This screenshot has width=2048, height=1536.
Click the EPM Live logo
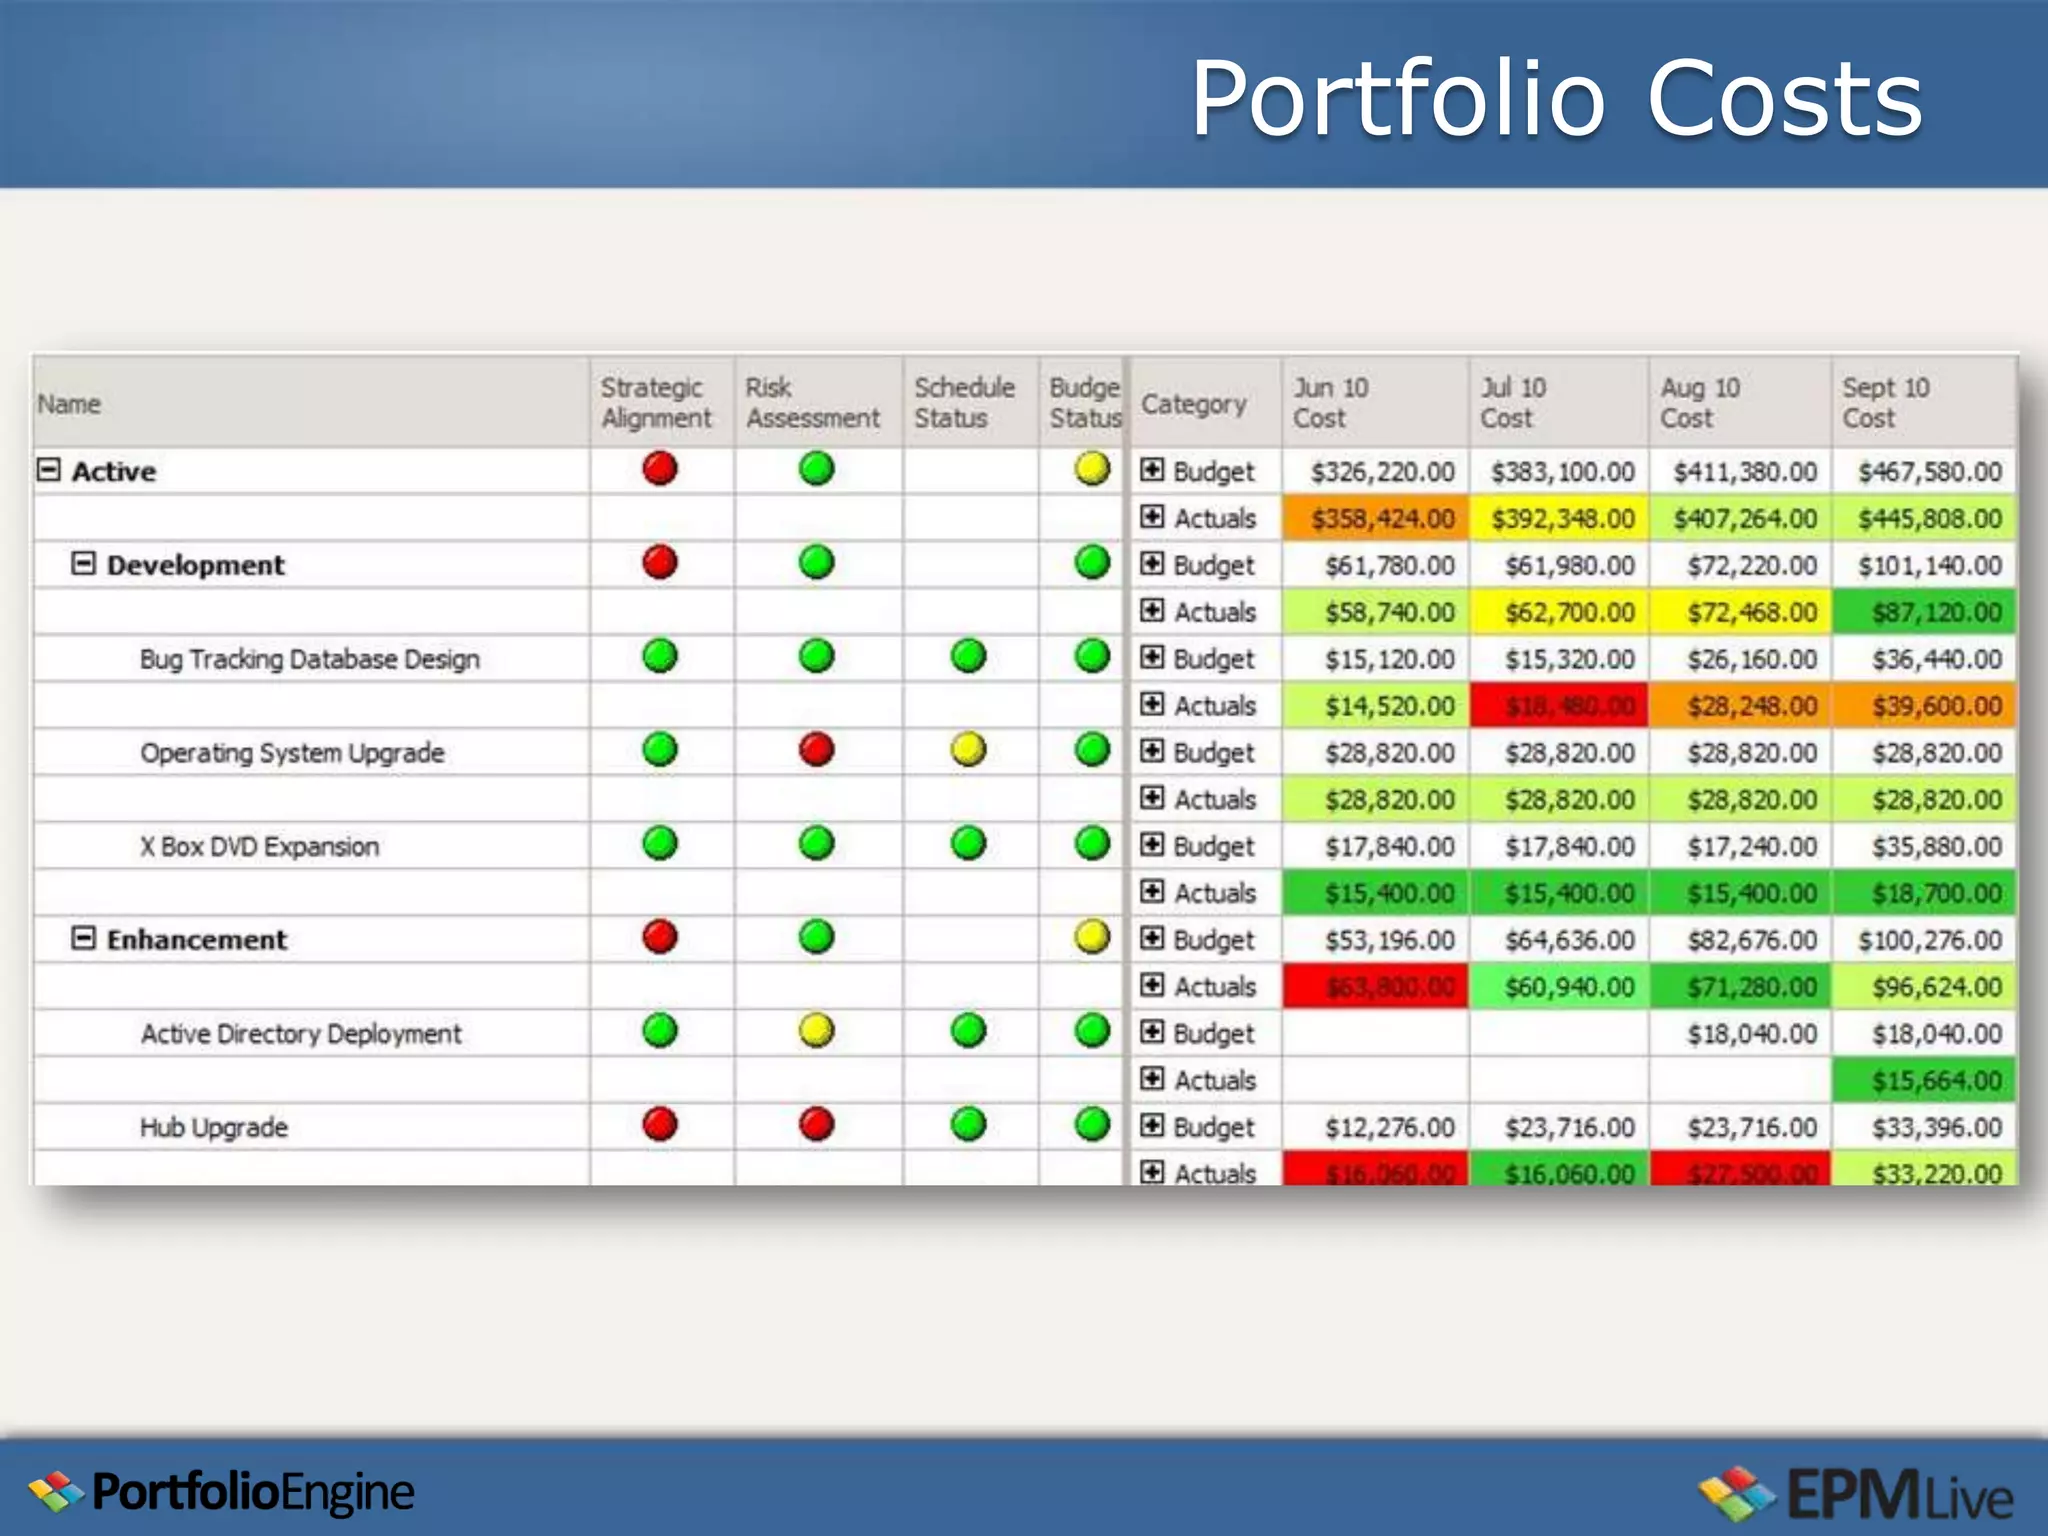(1856, 1495)
